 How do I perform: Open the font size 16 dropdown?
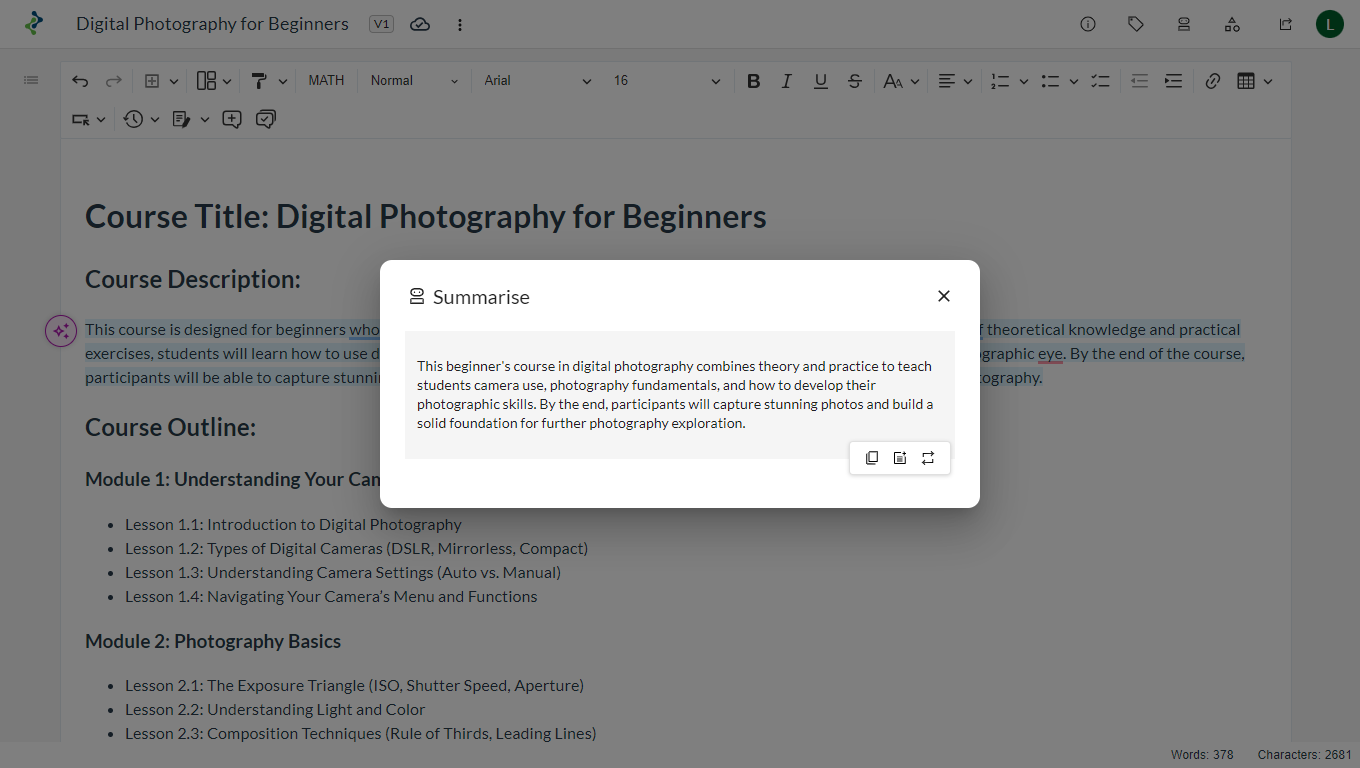coord(666,81)
